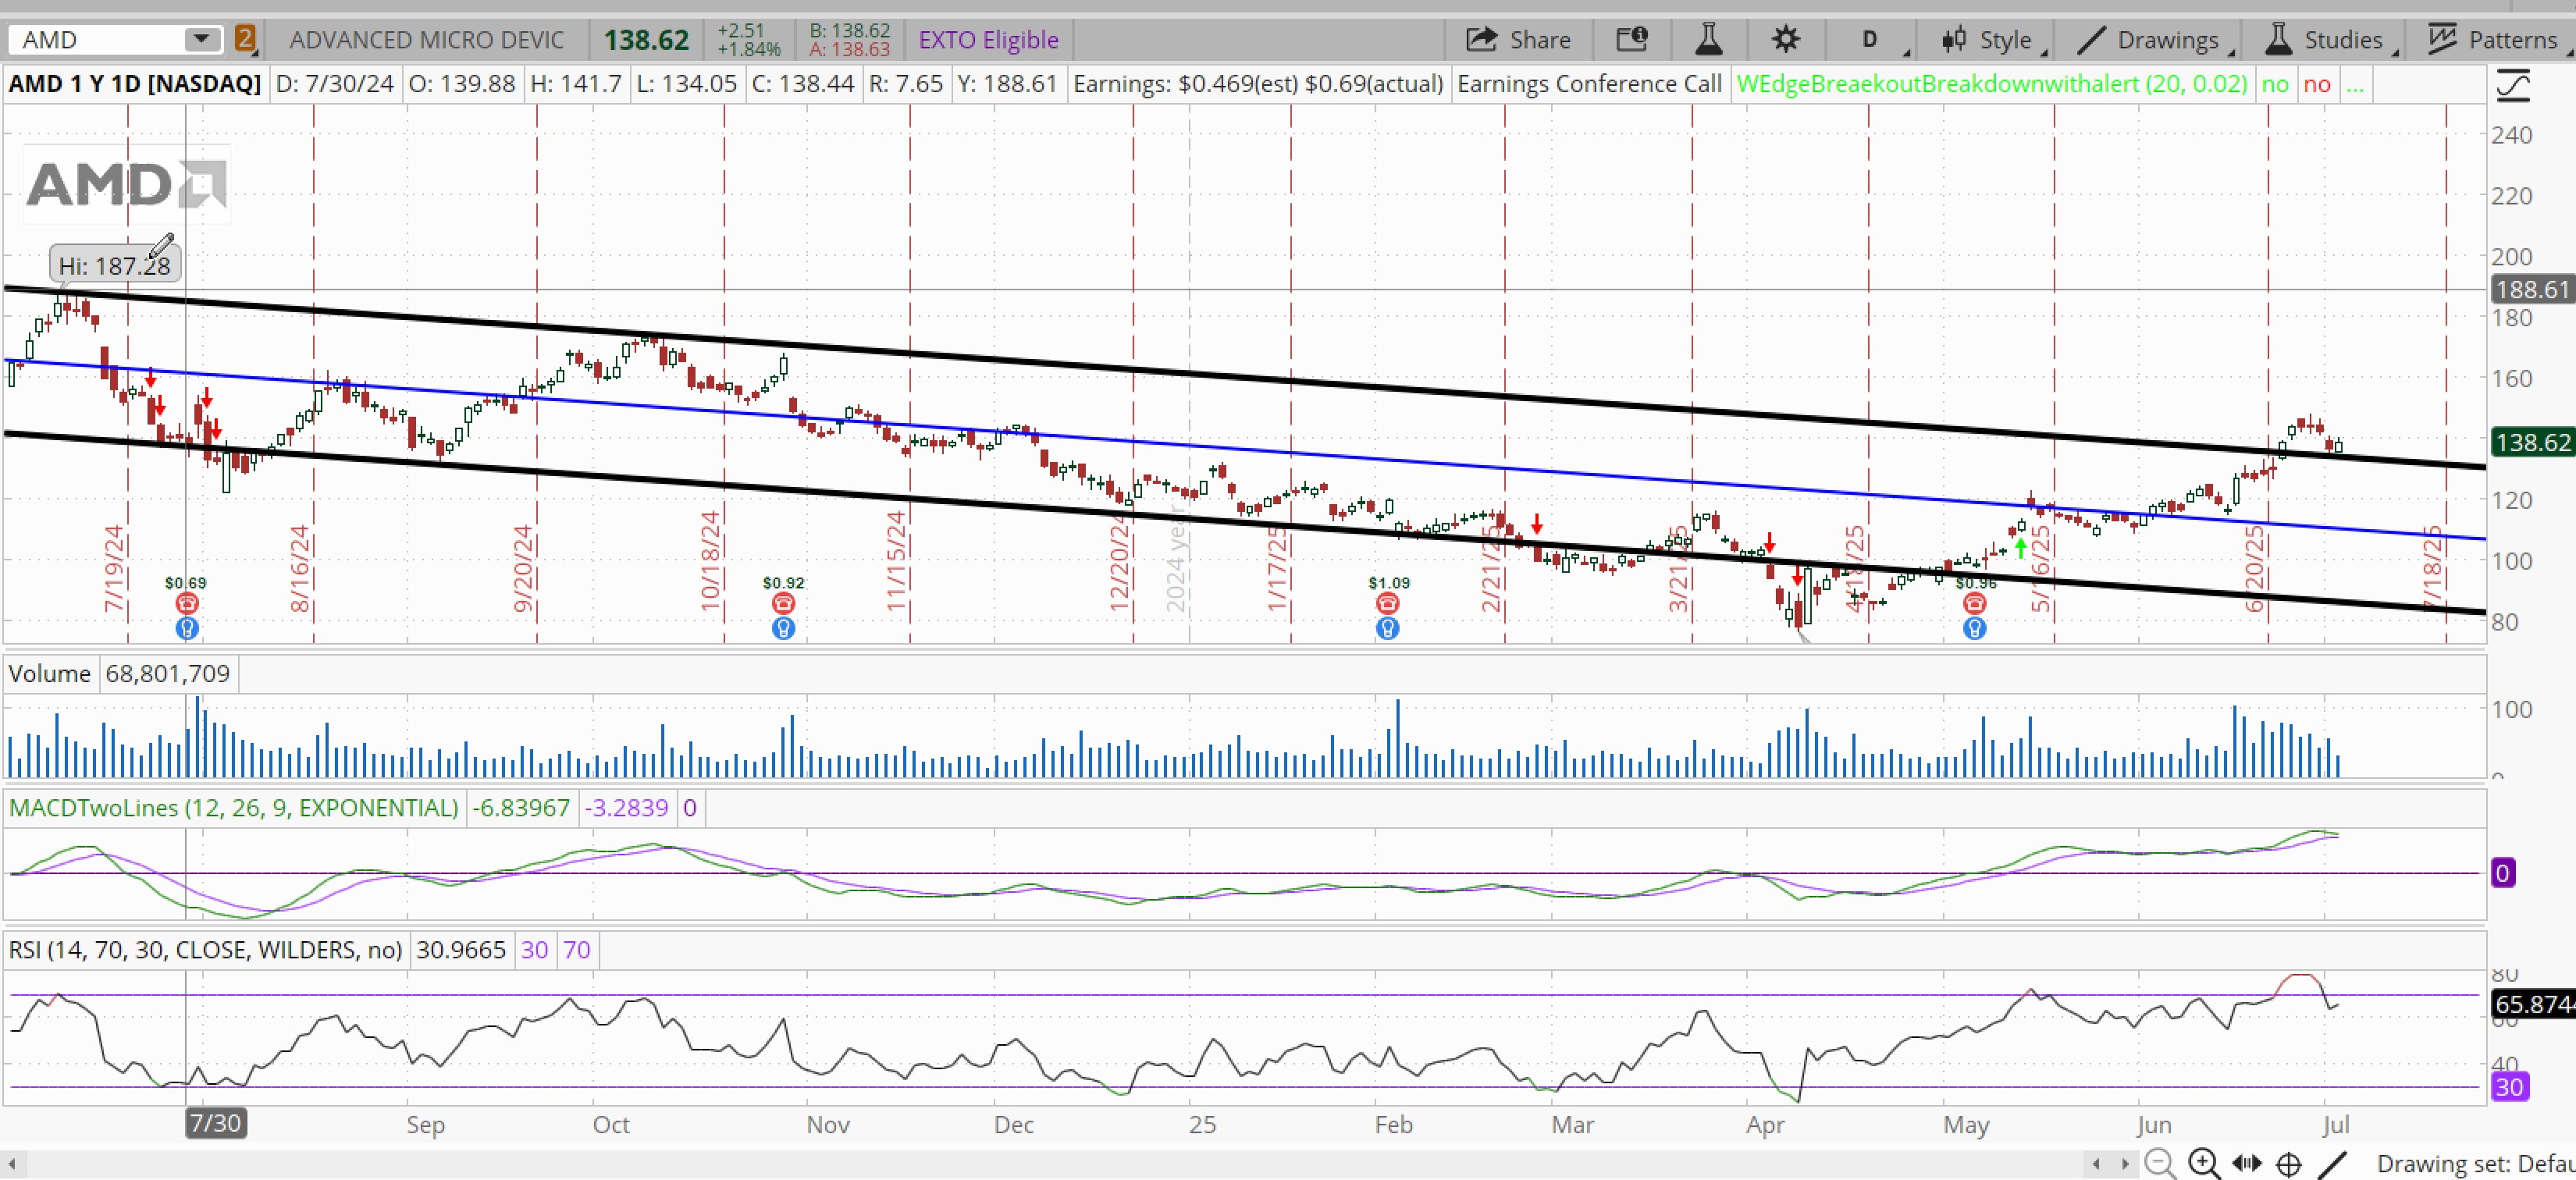Viewport: 2576px width, 1180px height.
Task: Click the 10/18/24 expiration date marker
Action: pyautogui.click(x=710, y=561)
